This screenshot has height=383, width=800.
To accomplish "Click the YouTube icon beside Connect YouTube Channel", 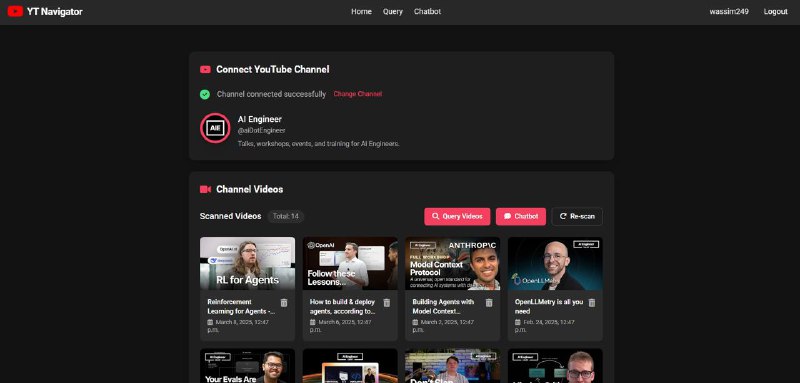I will click(205, 69).
